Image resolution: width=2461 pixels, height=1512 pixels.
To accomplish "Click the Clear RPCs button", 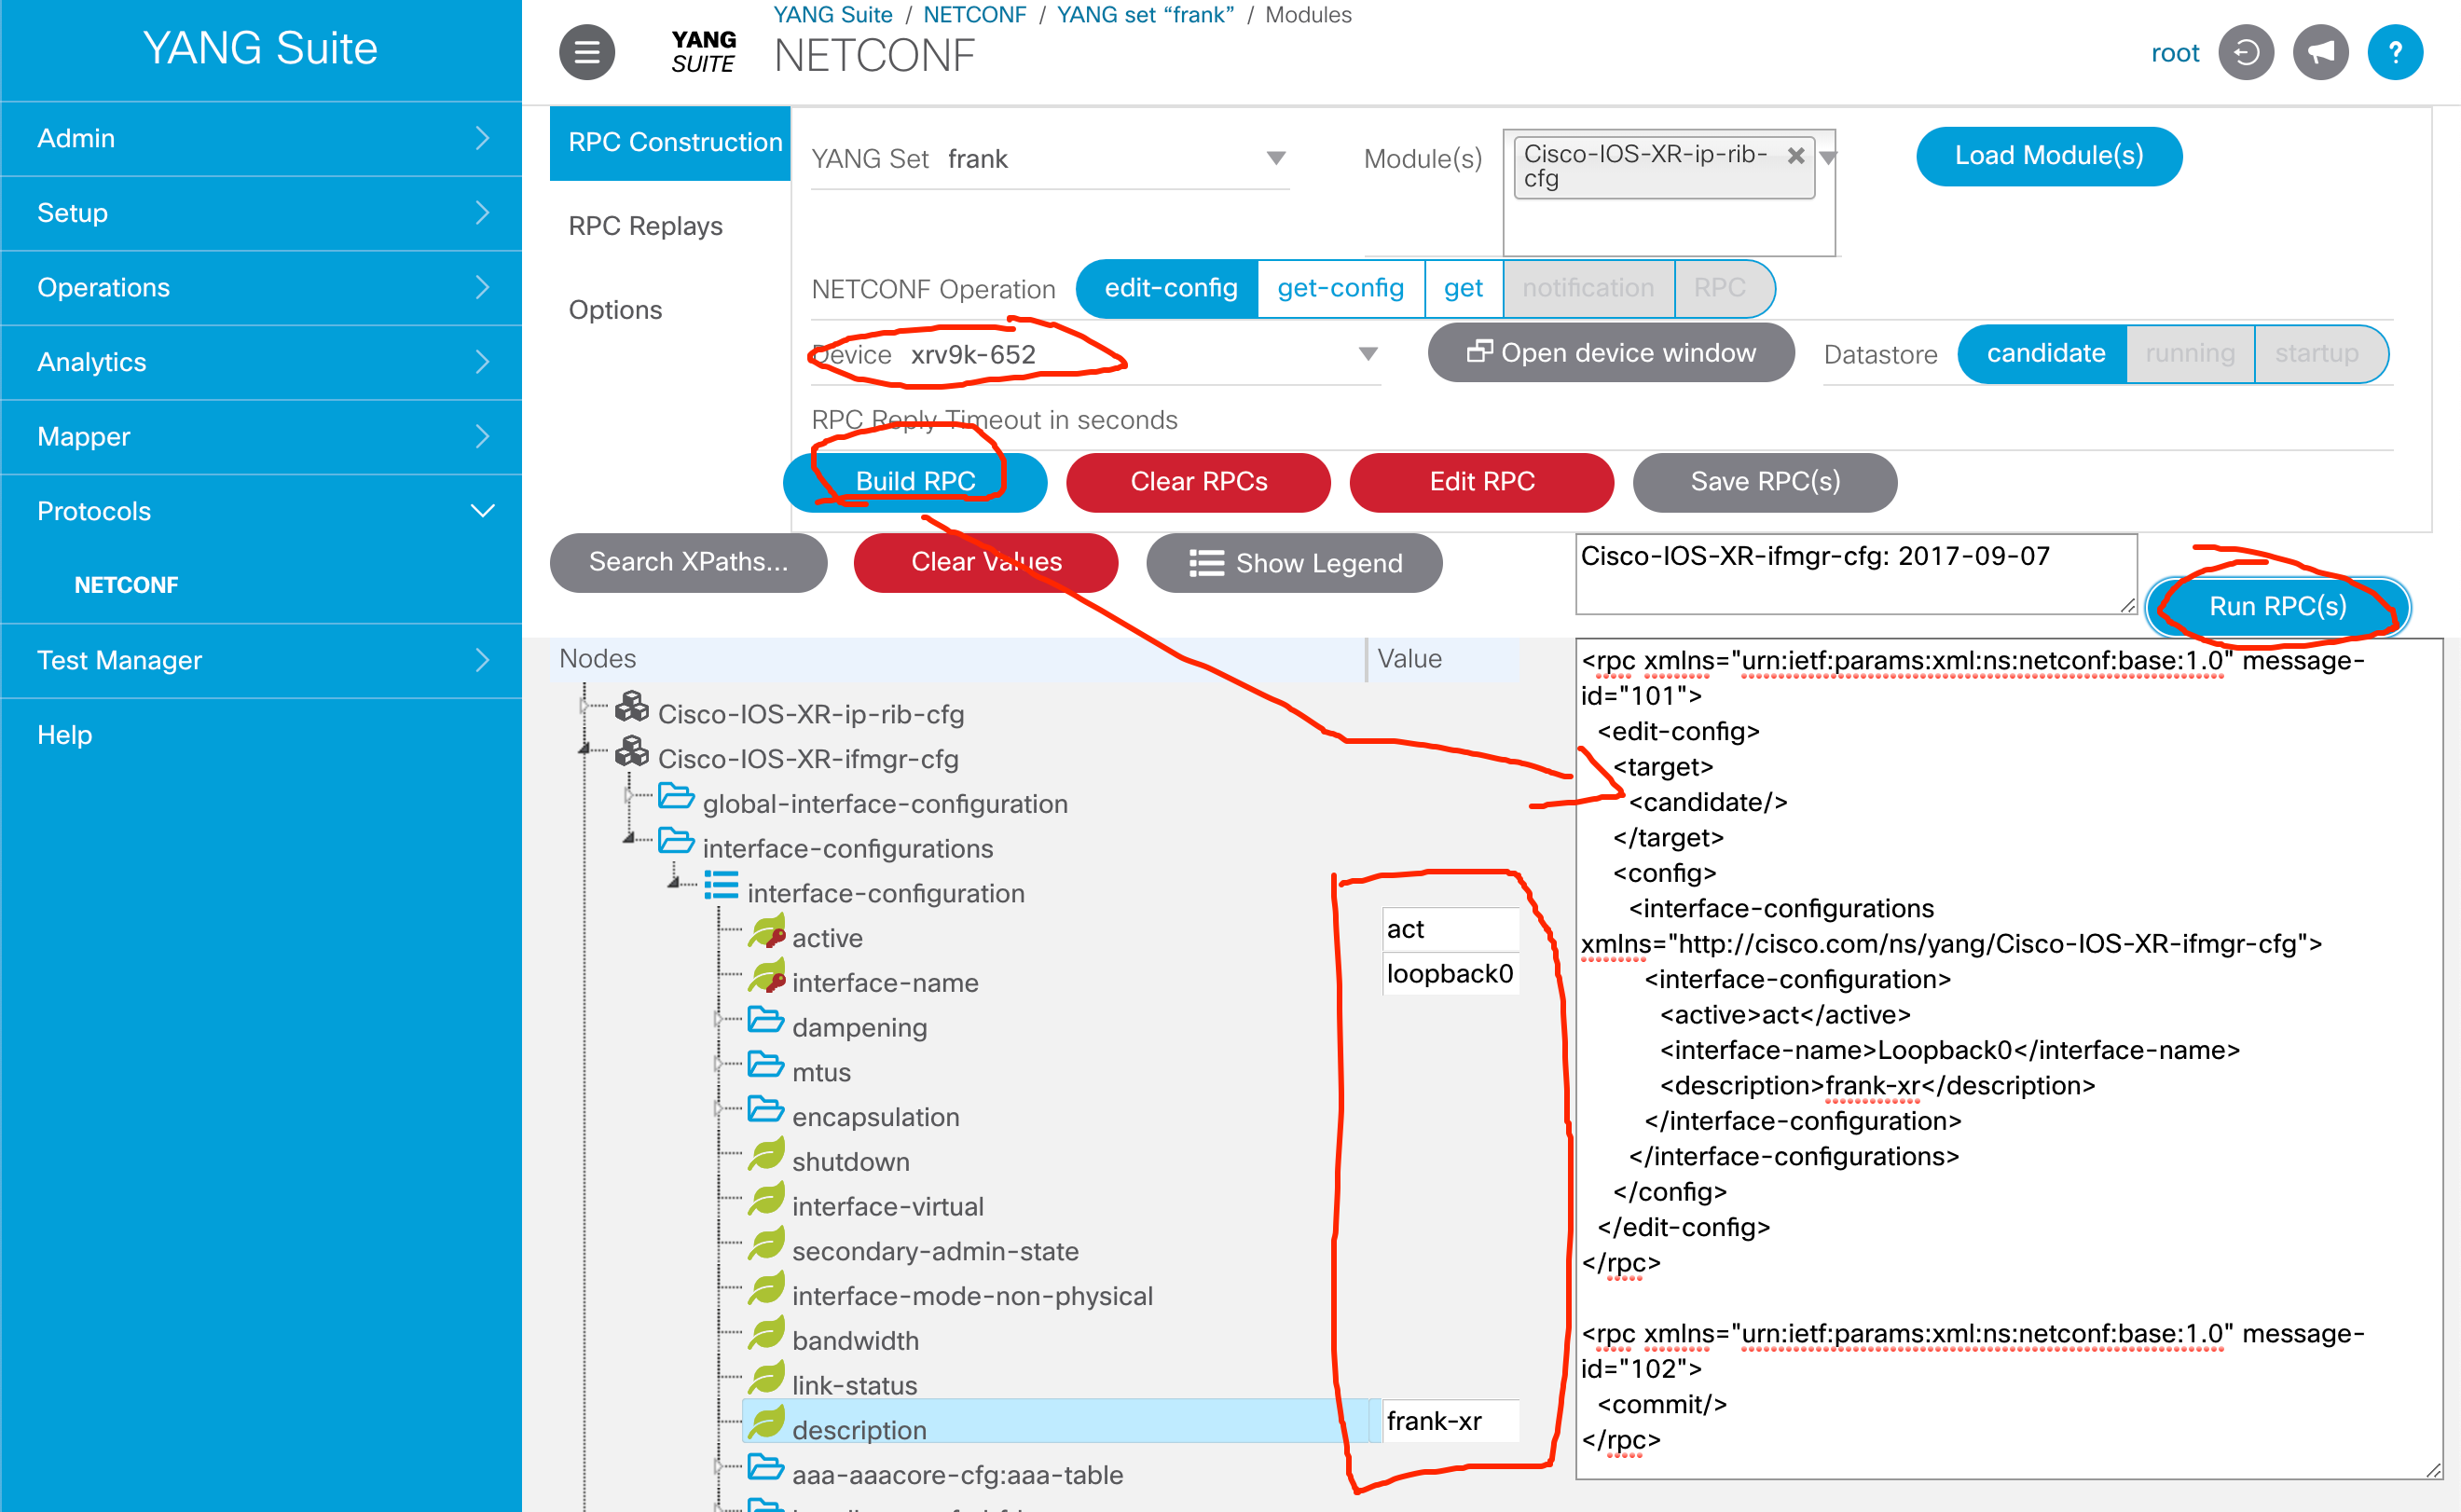I will point(1198,482).
